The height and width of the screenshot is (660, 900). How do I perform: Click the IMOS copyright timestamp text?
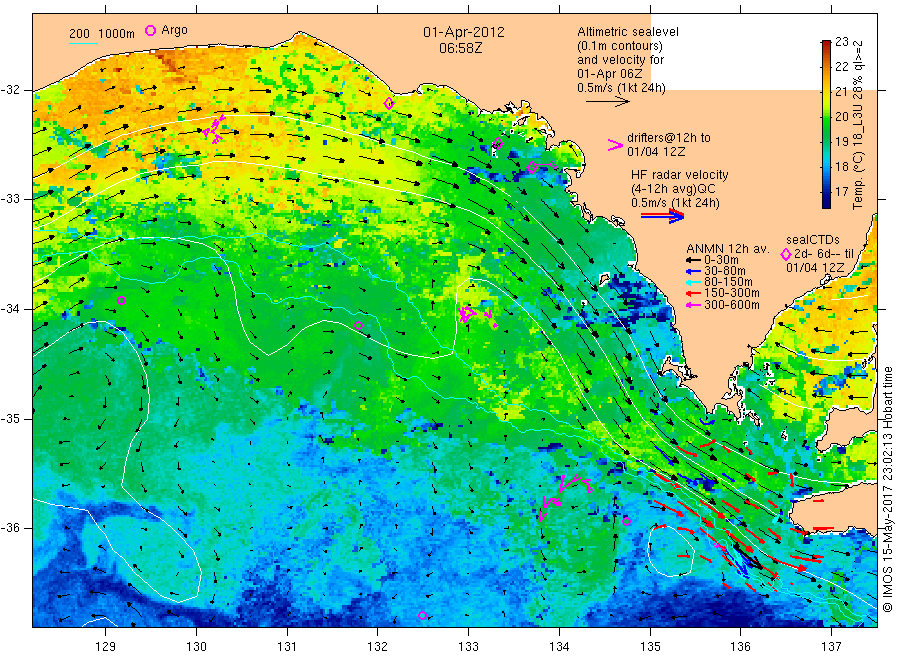pos(887,490)
